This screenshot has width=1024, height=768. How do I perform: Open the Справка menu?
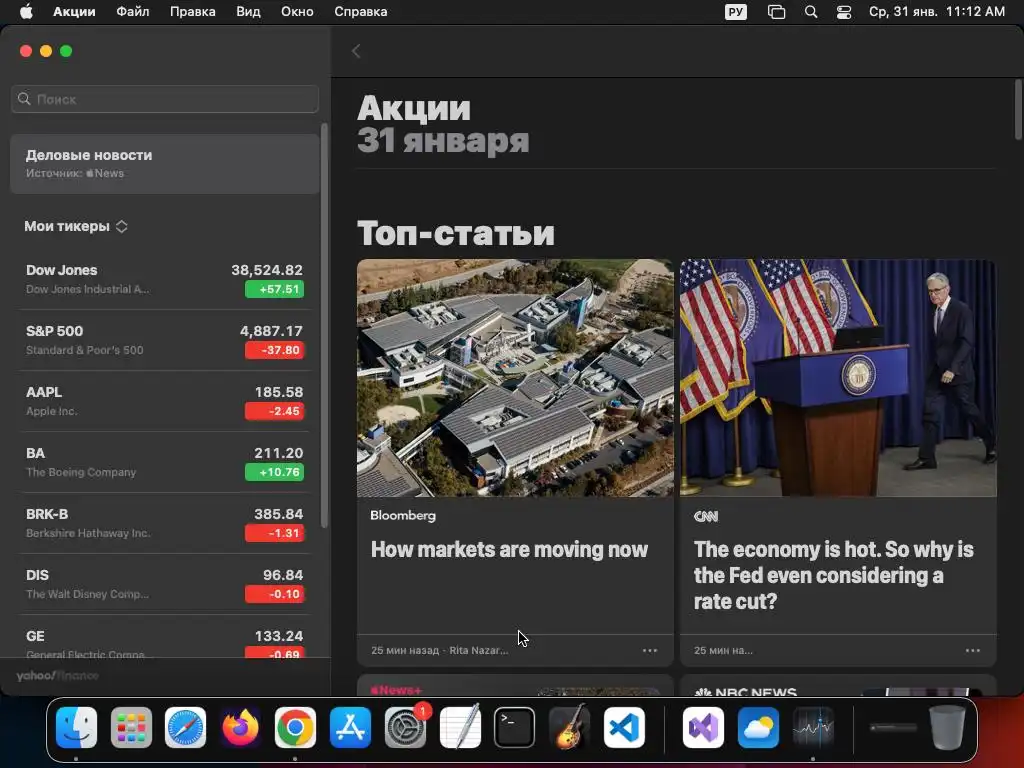(x=360, y=12)
